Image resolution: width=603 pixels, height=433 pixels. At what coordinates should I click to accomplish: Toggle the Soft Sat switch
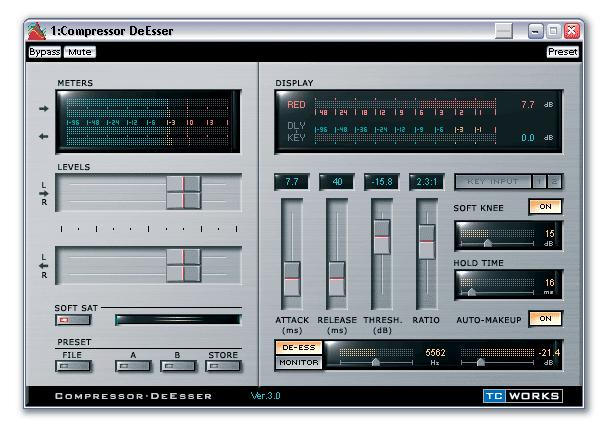(x=73, y=320)
